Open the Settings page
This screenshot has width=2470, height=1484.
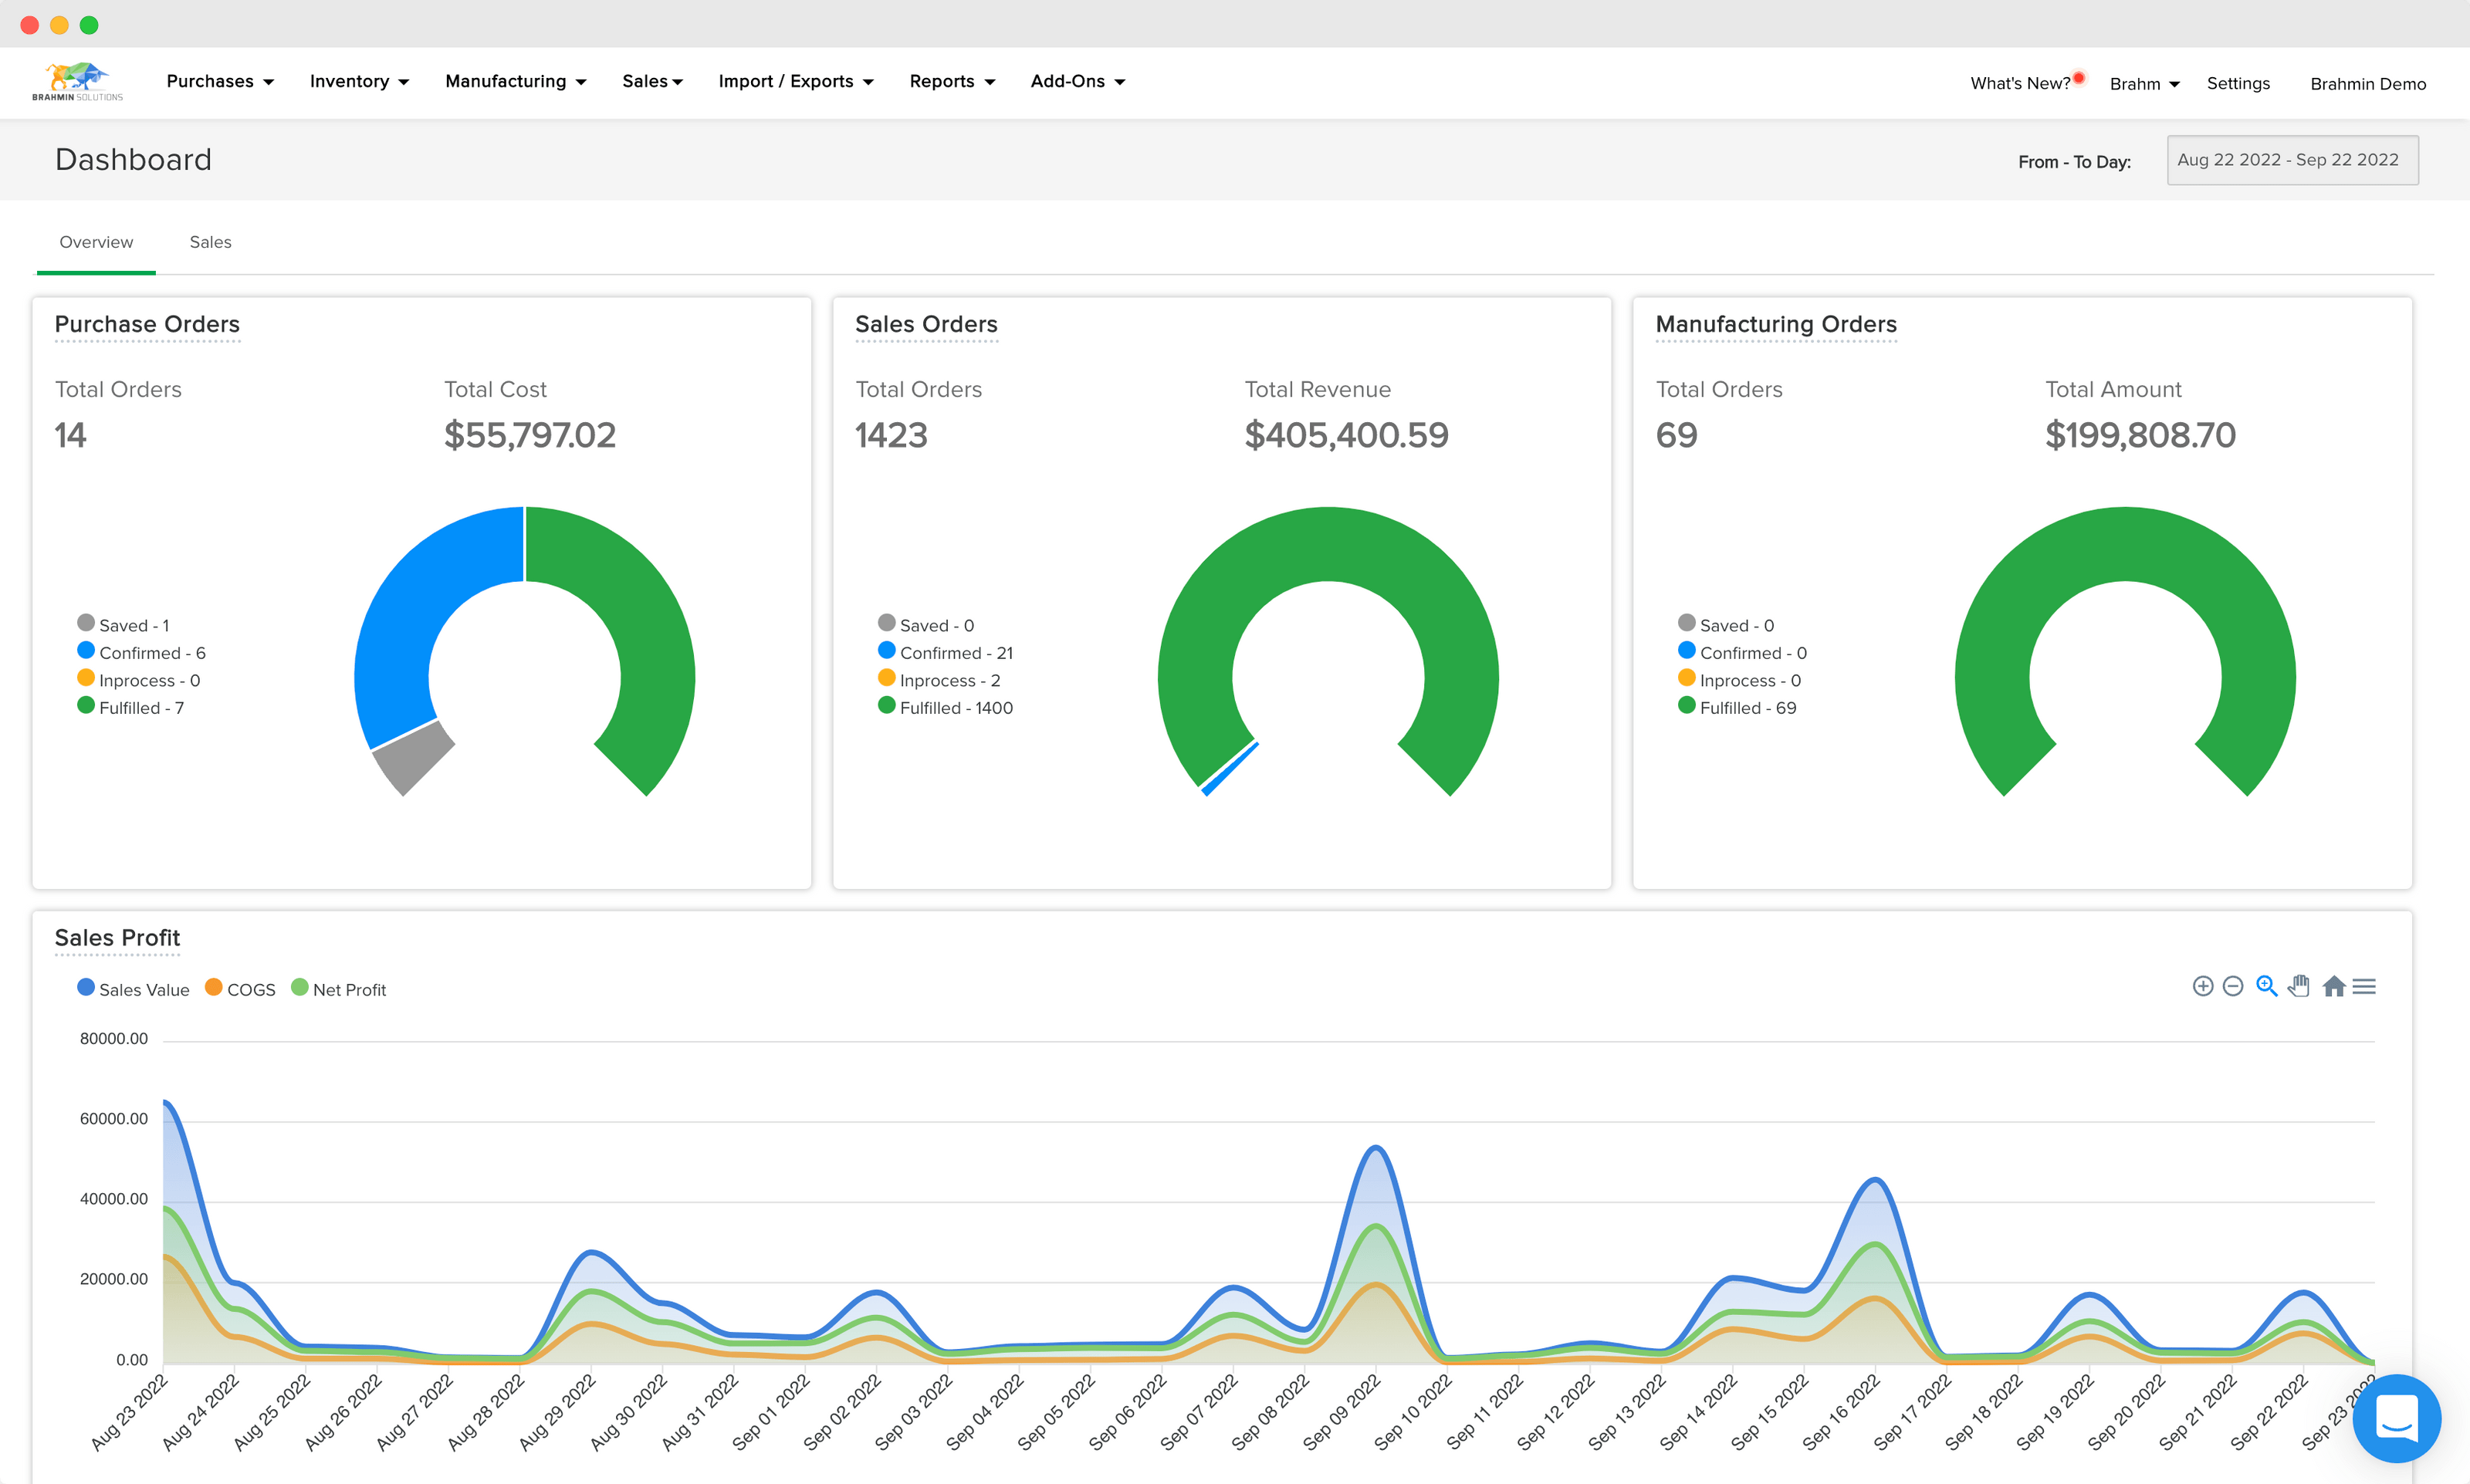coord(2238,83)
